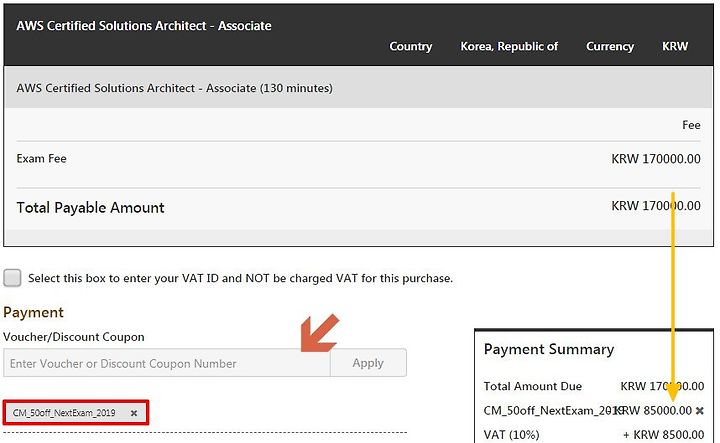The image size is (720, 443).
Task: Click the VAT ID exemption checkbox label text
Action: 241,278
